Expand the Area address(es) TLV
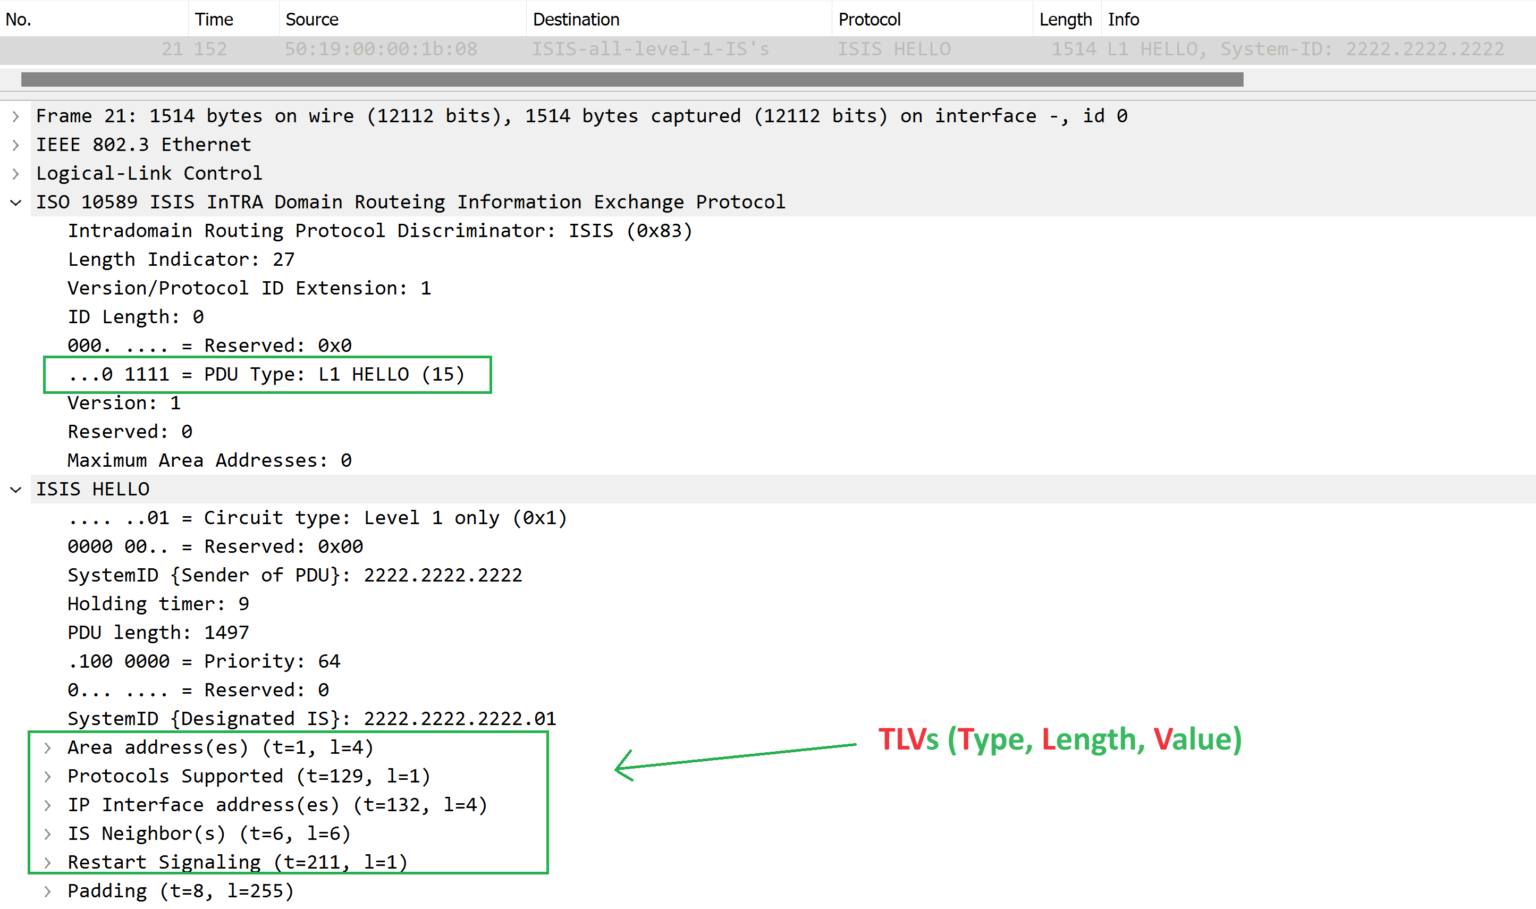1536x909 pixels. pyautogui.click(x=46, y=747)
